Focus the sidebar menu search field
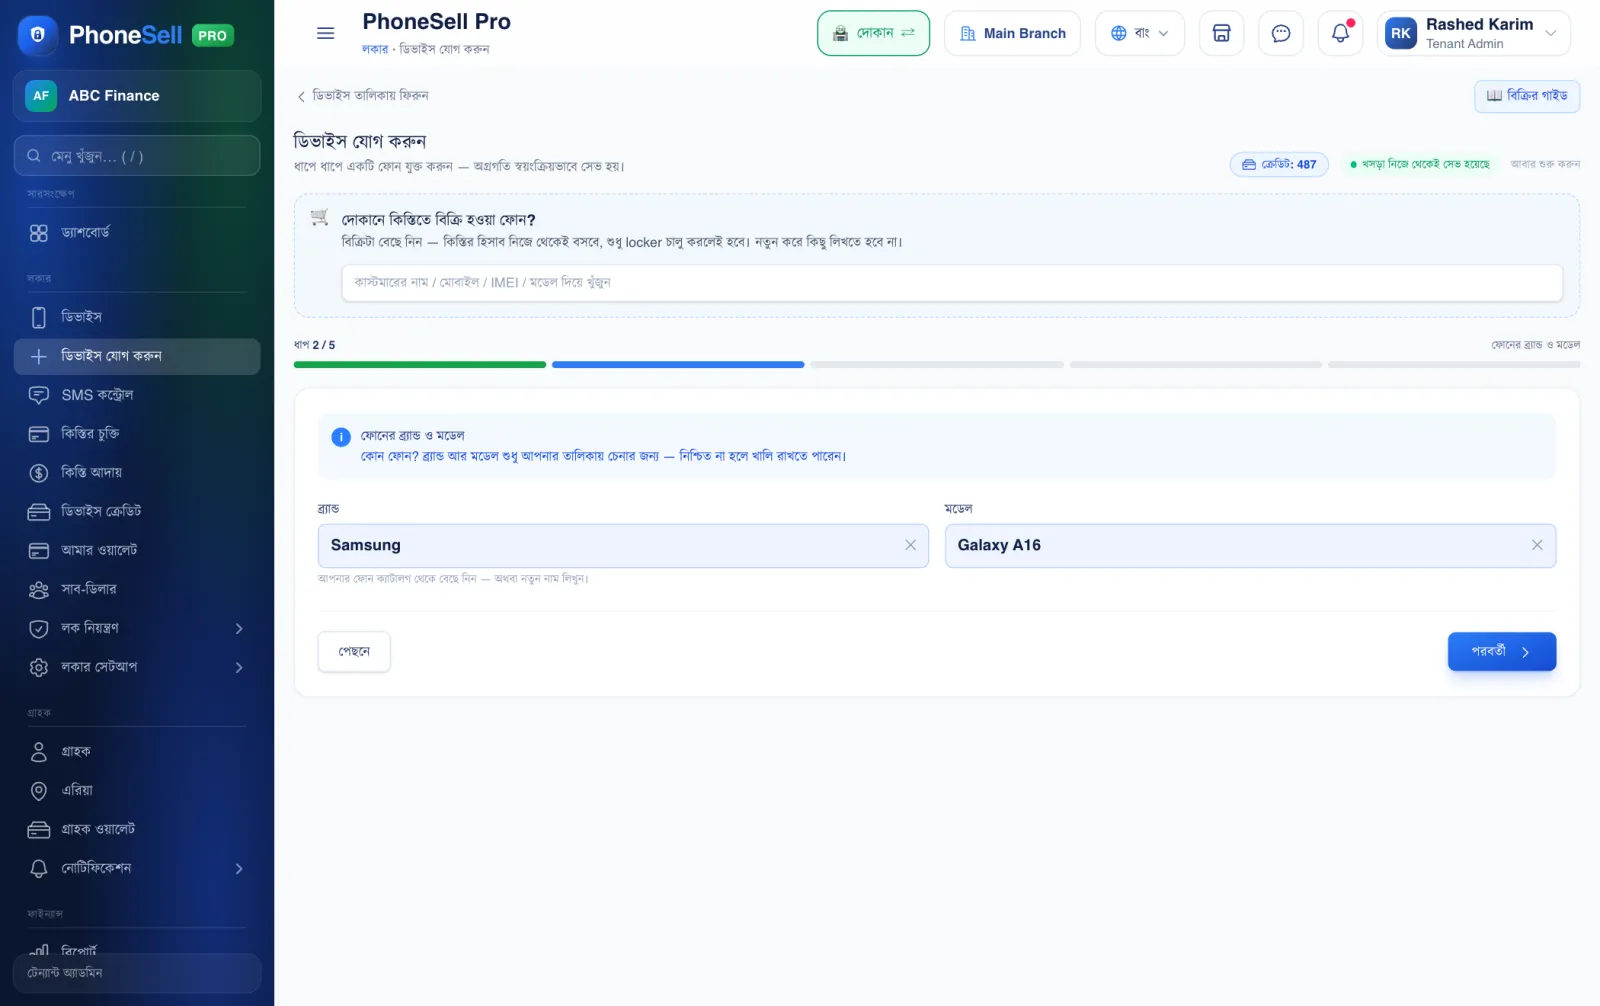 (137, 156)
